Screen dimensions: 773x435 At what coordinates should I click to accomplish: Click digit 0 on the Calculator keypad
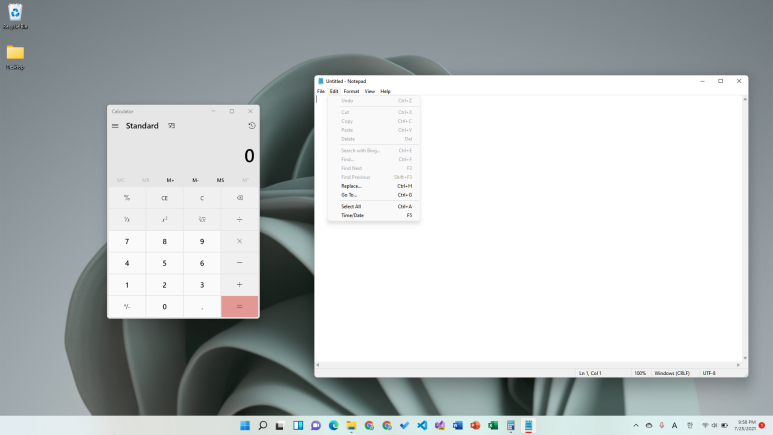pos(164,306)
